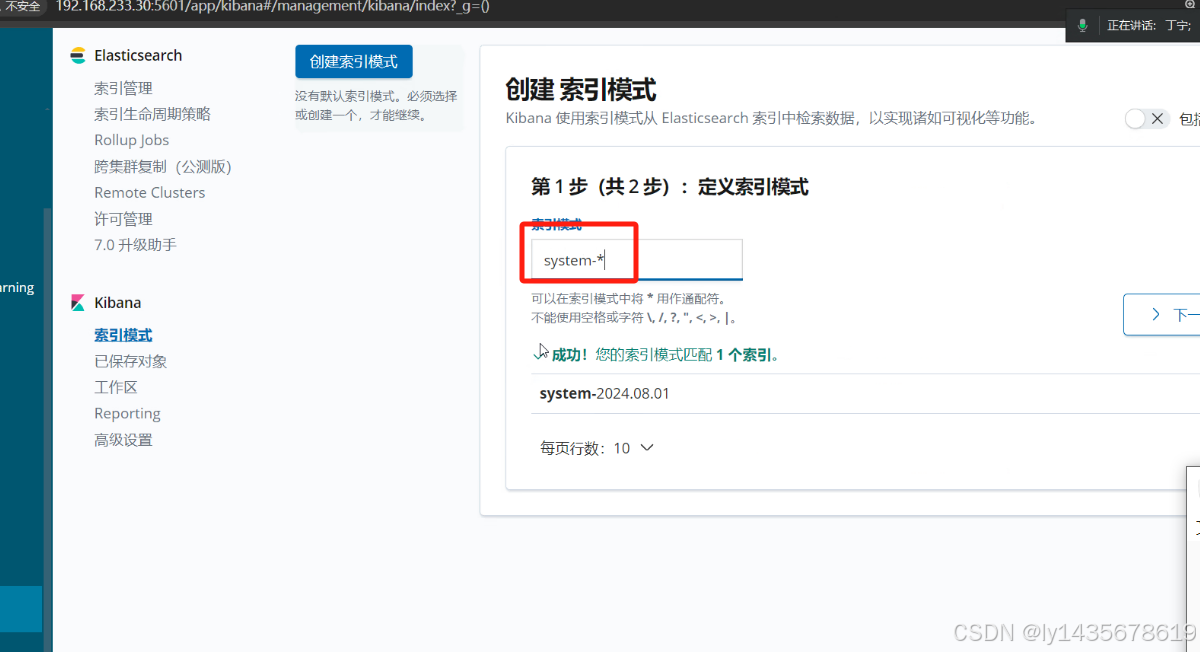This screenshot has height=652, width=1200.
Task: Click the next step button
Action: click(1162, 314)
